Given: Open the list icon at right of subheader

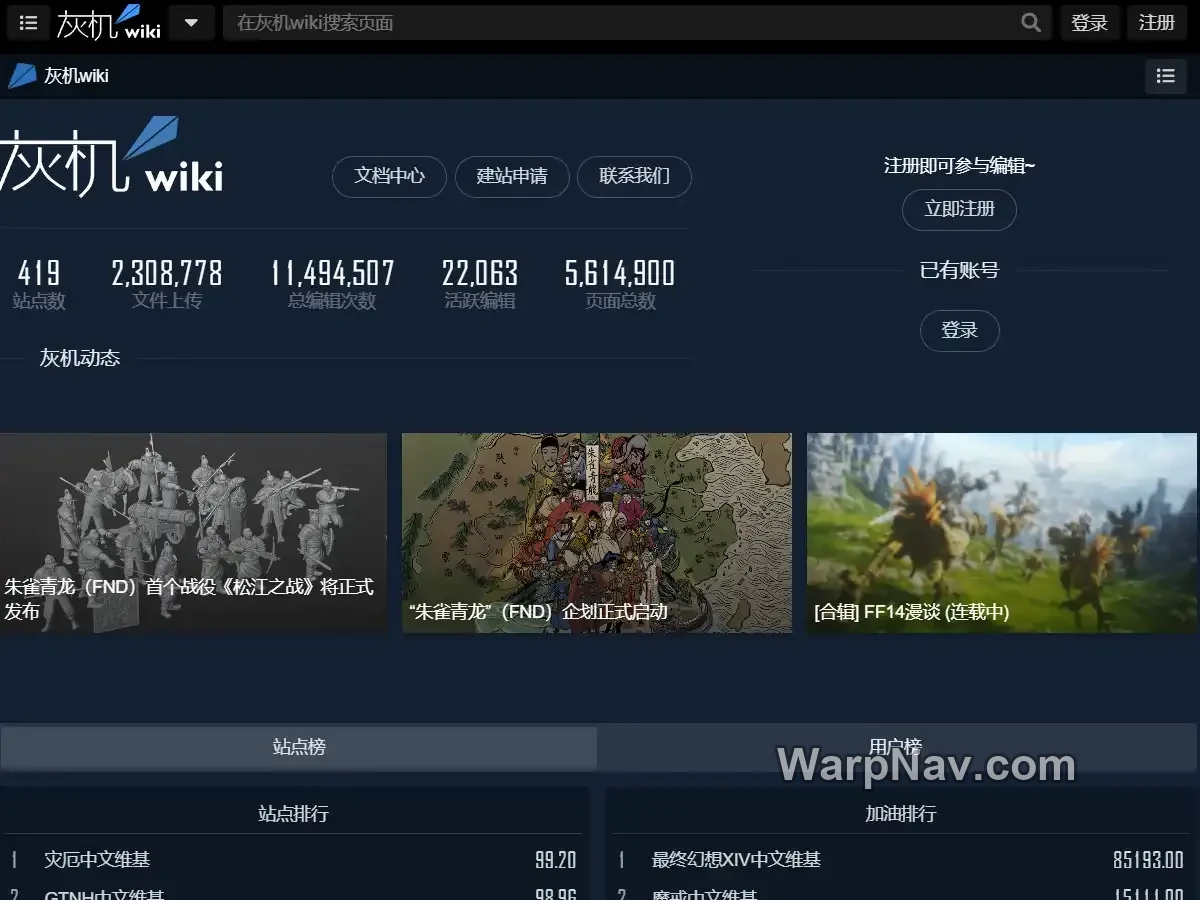Looking at the screenshot, I should 1165,76.
